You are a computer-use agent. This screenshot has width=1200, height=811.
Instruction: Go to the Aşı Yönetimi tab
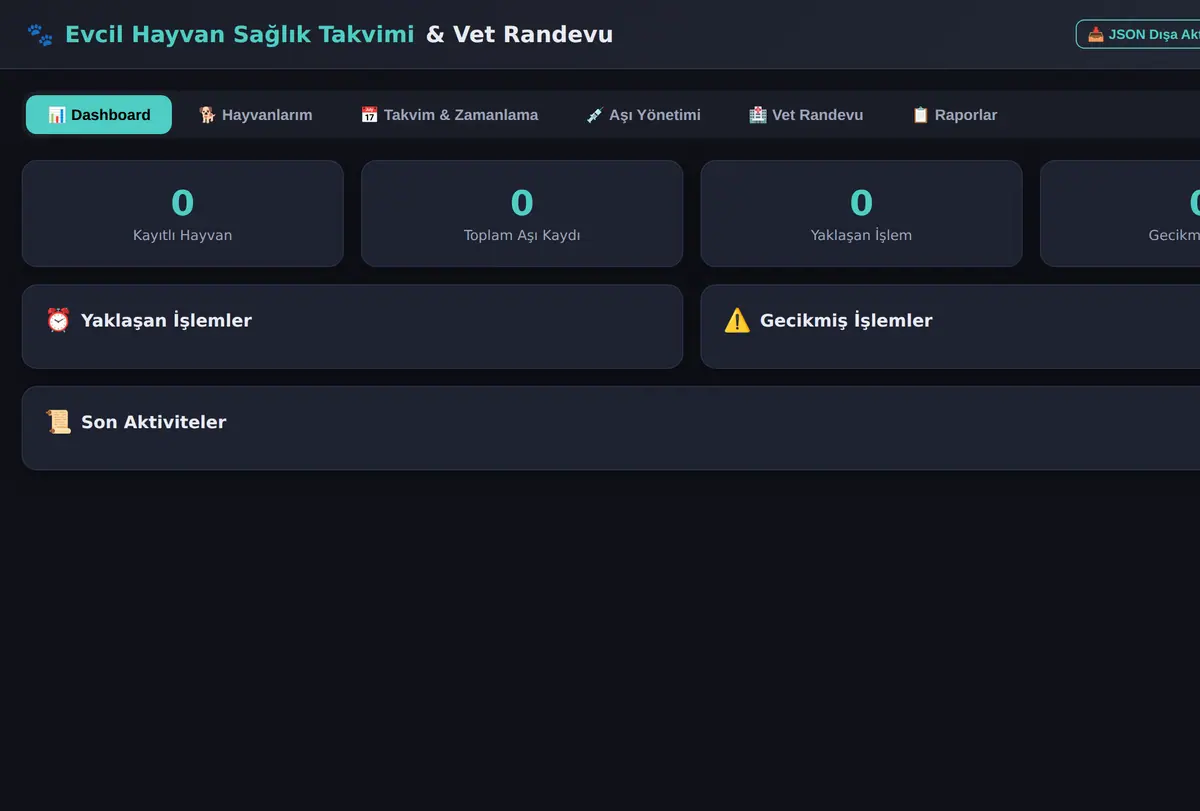643,115
